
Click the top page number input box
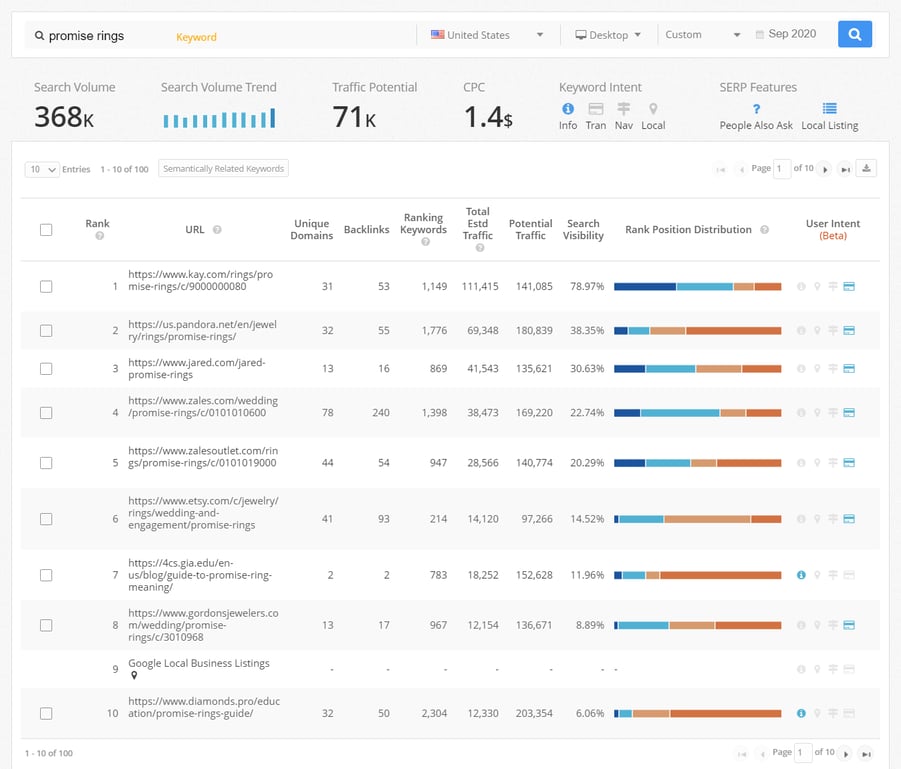(782, 169)
